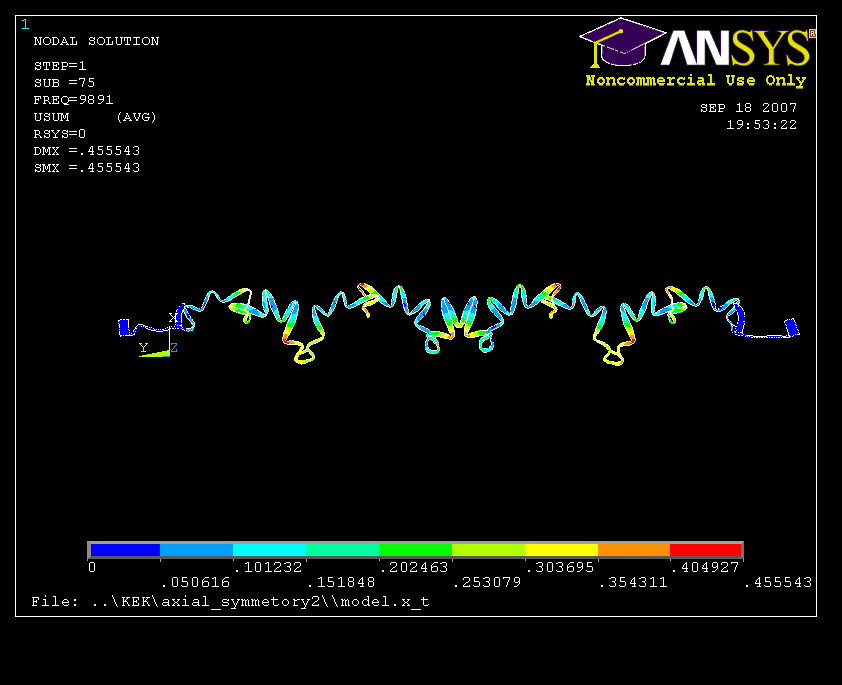Click legend value .101232

pos(268,567)
